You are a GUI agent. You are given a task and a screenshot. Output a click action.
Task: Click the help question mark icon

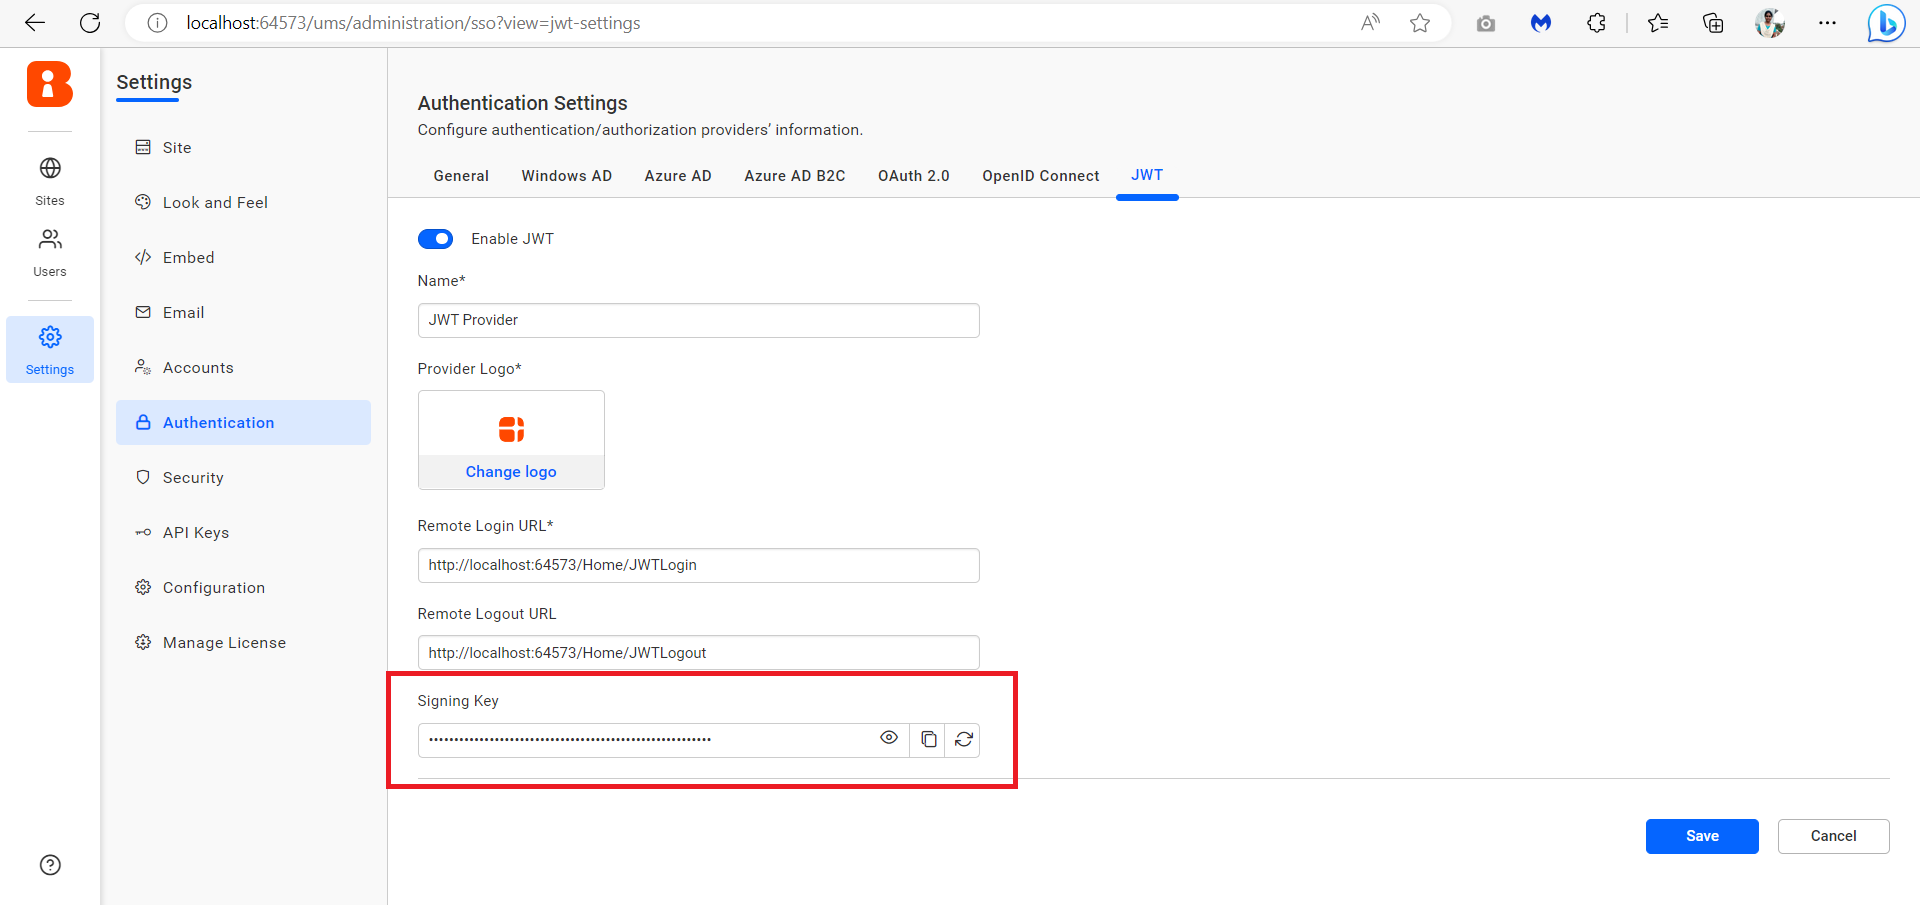tap(50, 865)
